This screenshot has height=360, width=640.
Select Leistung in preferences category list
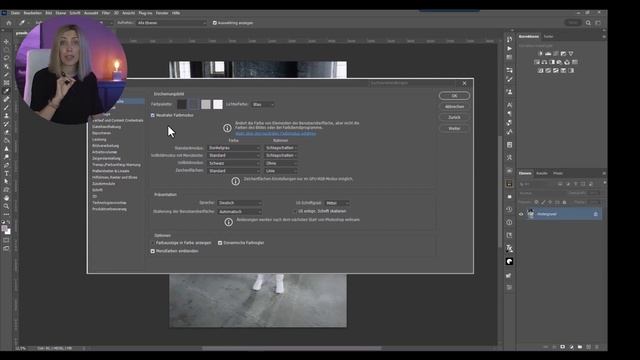(x=99, y=140)
